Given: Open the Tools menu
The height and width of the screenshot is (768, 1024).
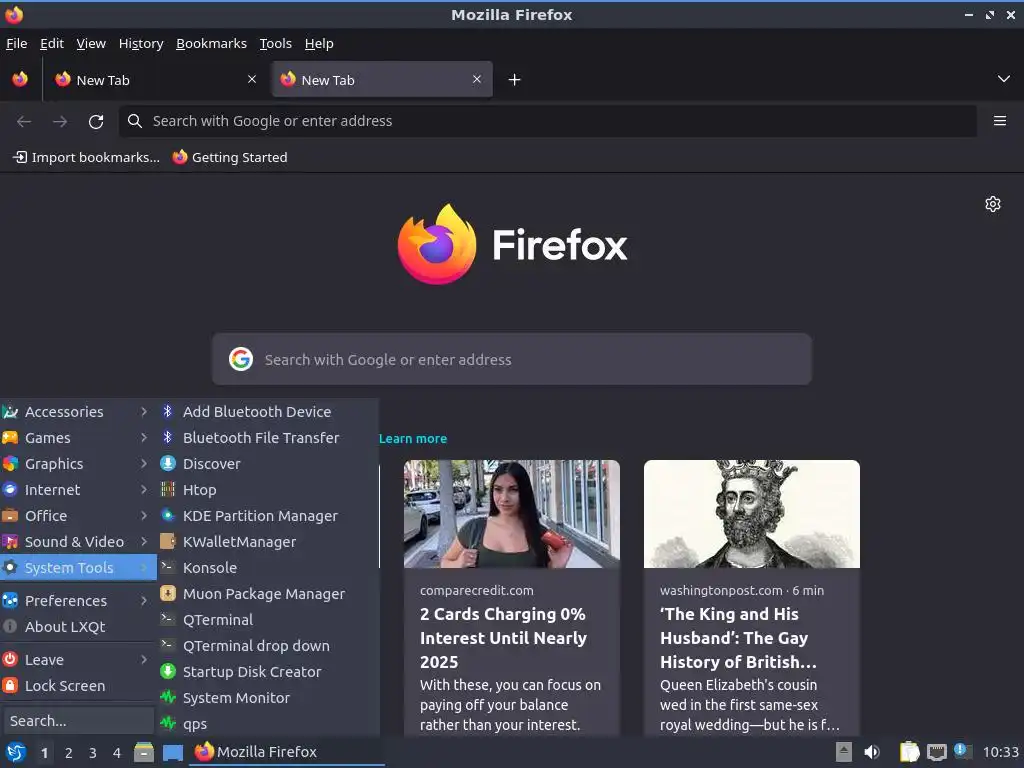Looking at the screenshot, I should [x=276, y=44].
